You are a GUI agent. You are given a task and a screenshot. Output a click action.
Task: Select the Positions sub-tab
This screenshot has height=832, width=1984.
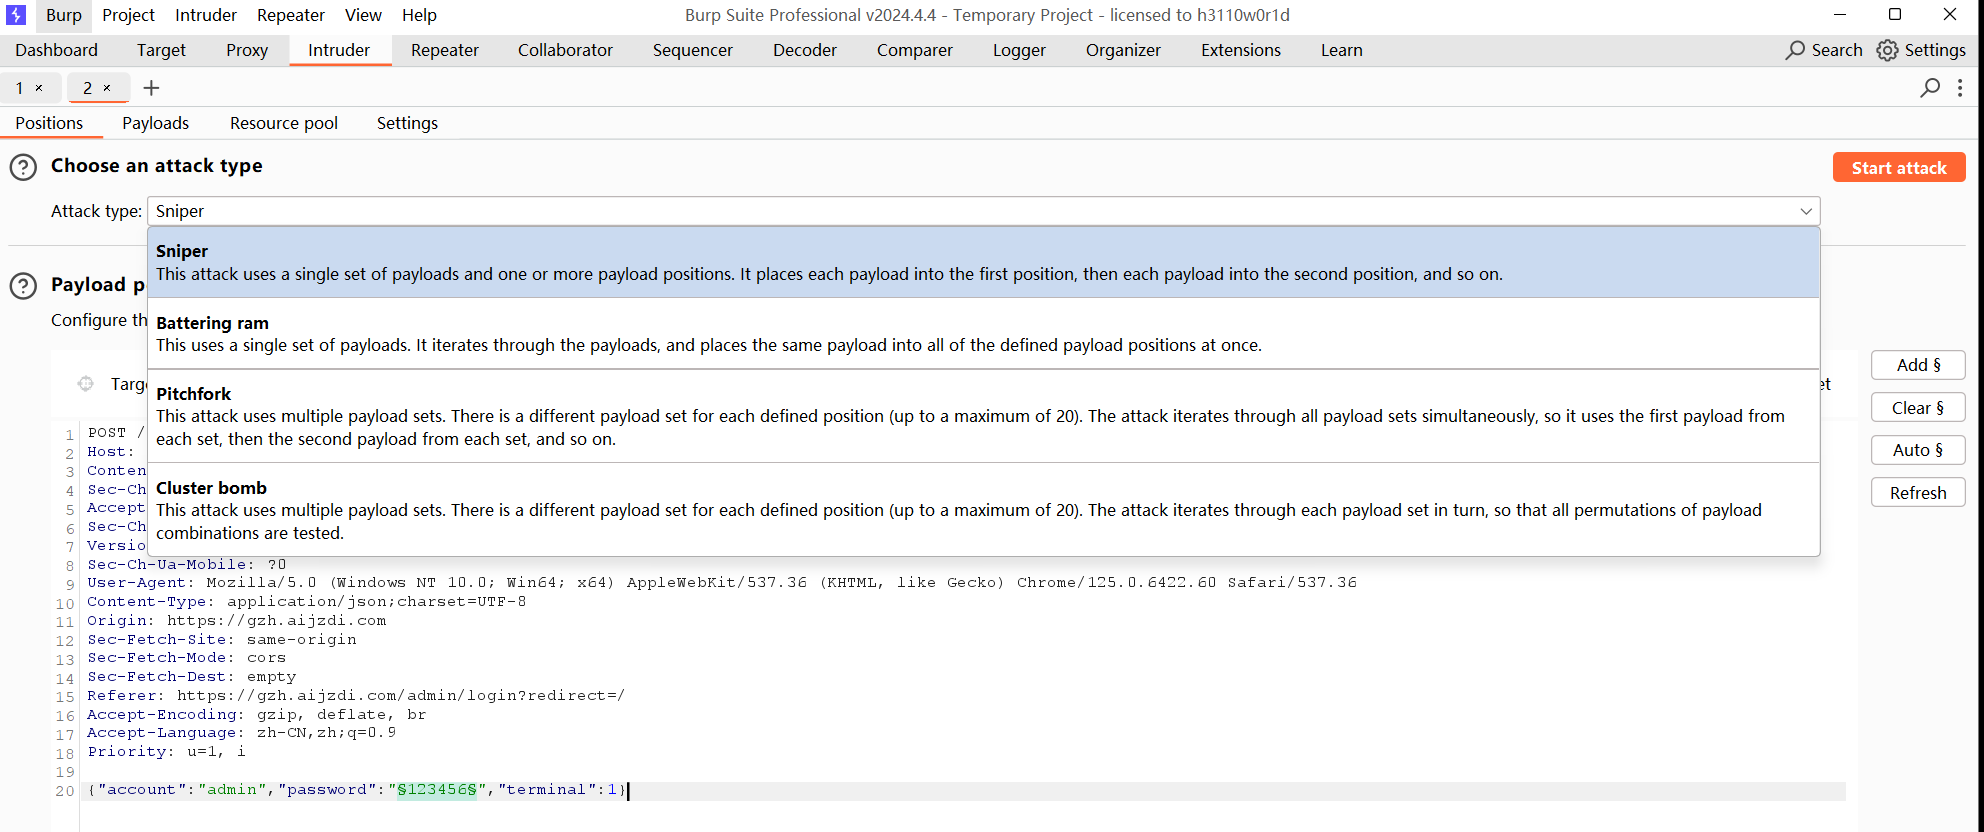pos(49,123)
